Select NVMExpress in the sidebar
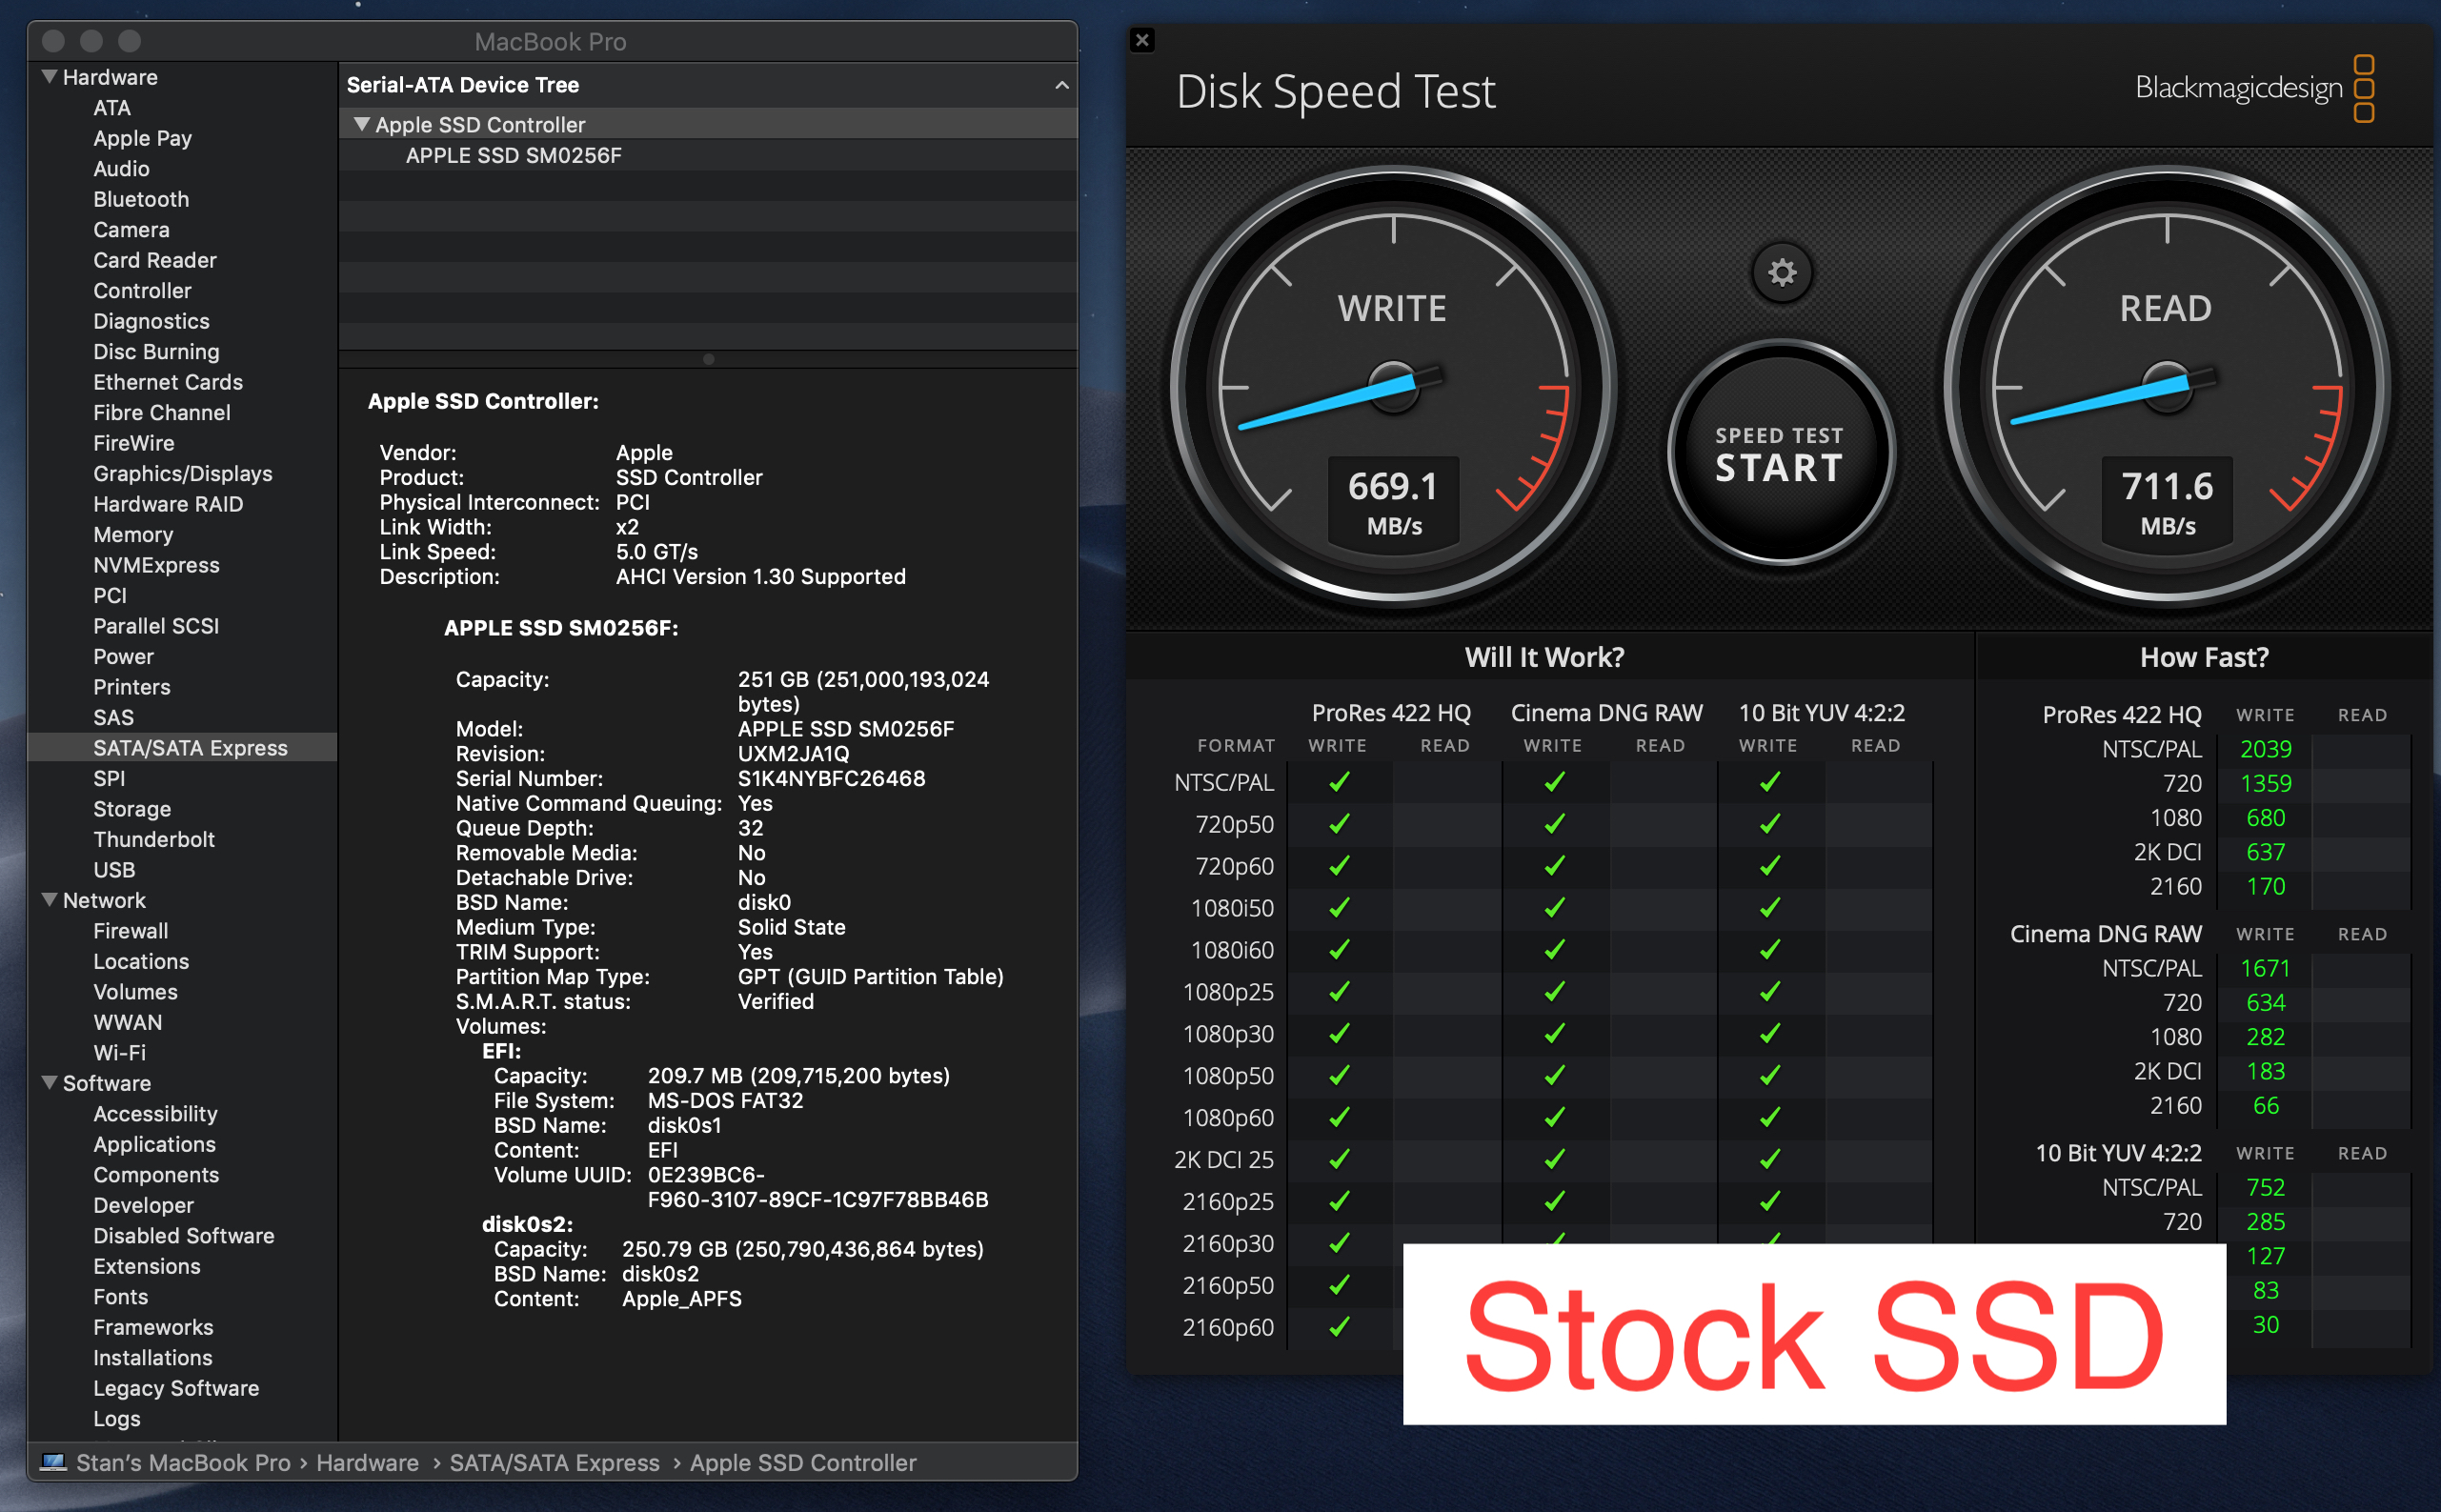Screen dimensions: 2441x1512 [156, 565]
